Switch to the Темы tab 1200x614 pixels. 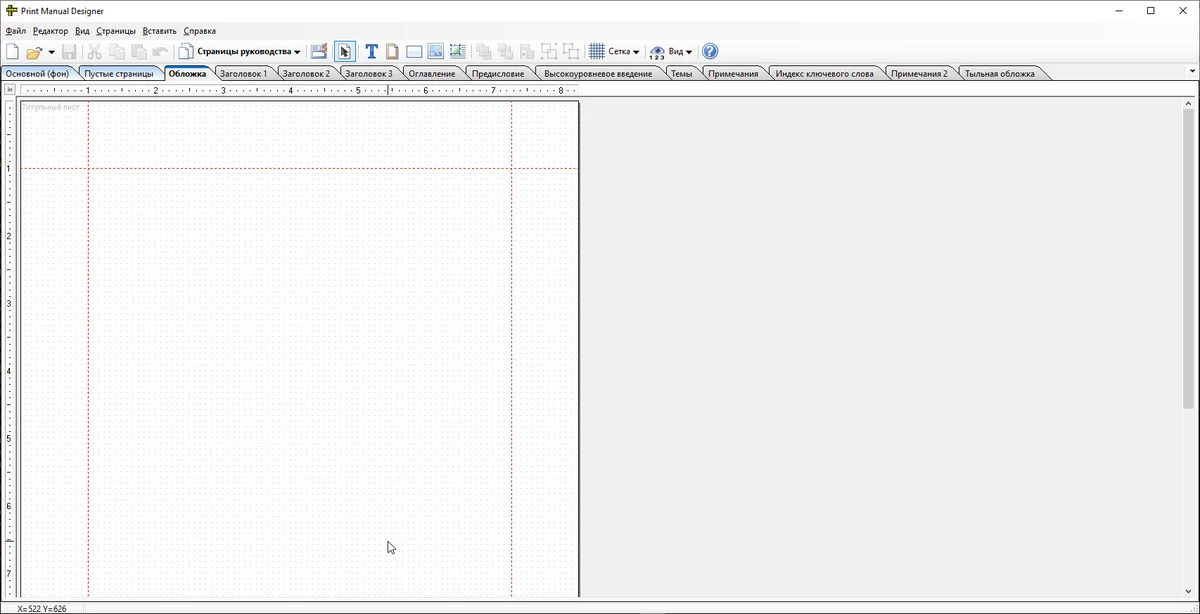click(x=681, y=73)
